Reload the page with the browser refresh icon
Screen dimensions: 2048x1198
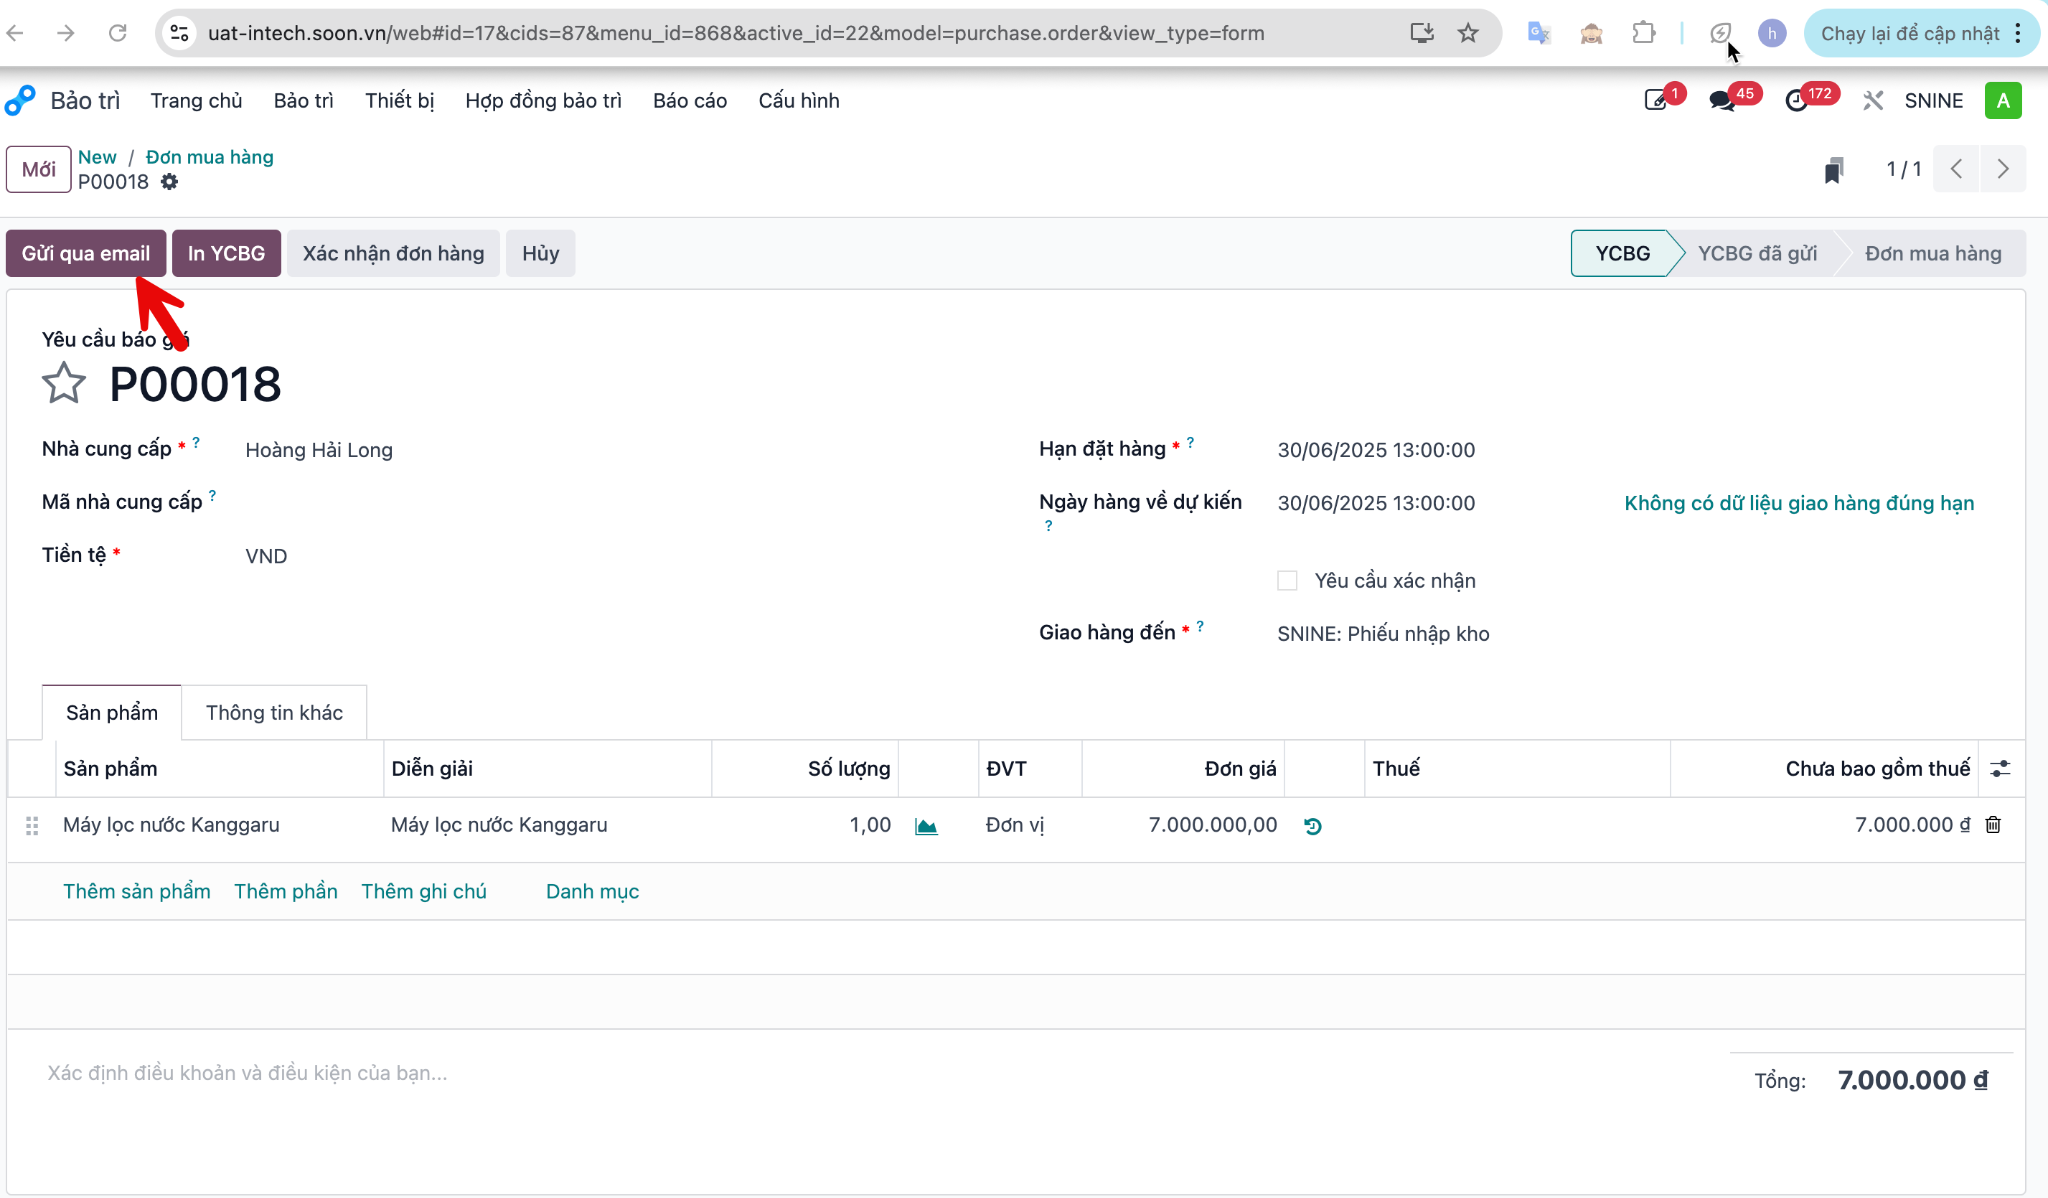(118, 33)
